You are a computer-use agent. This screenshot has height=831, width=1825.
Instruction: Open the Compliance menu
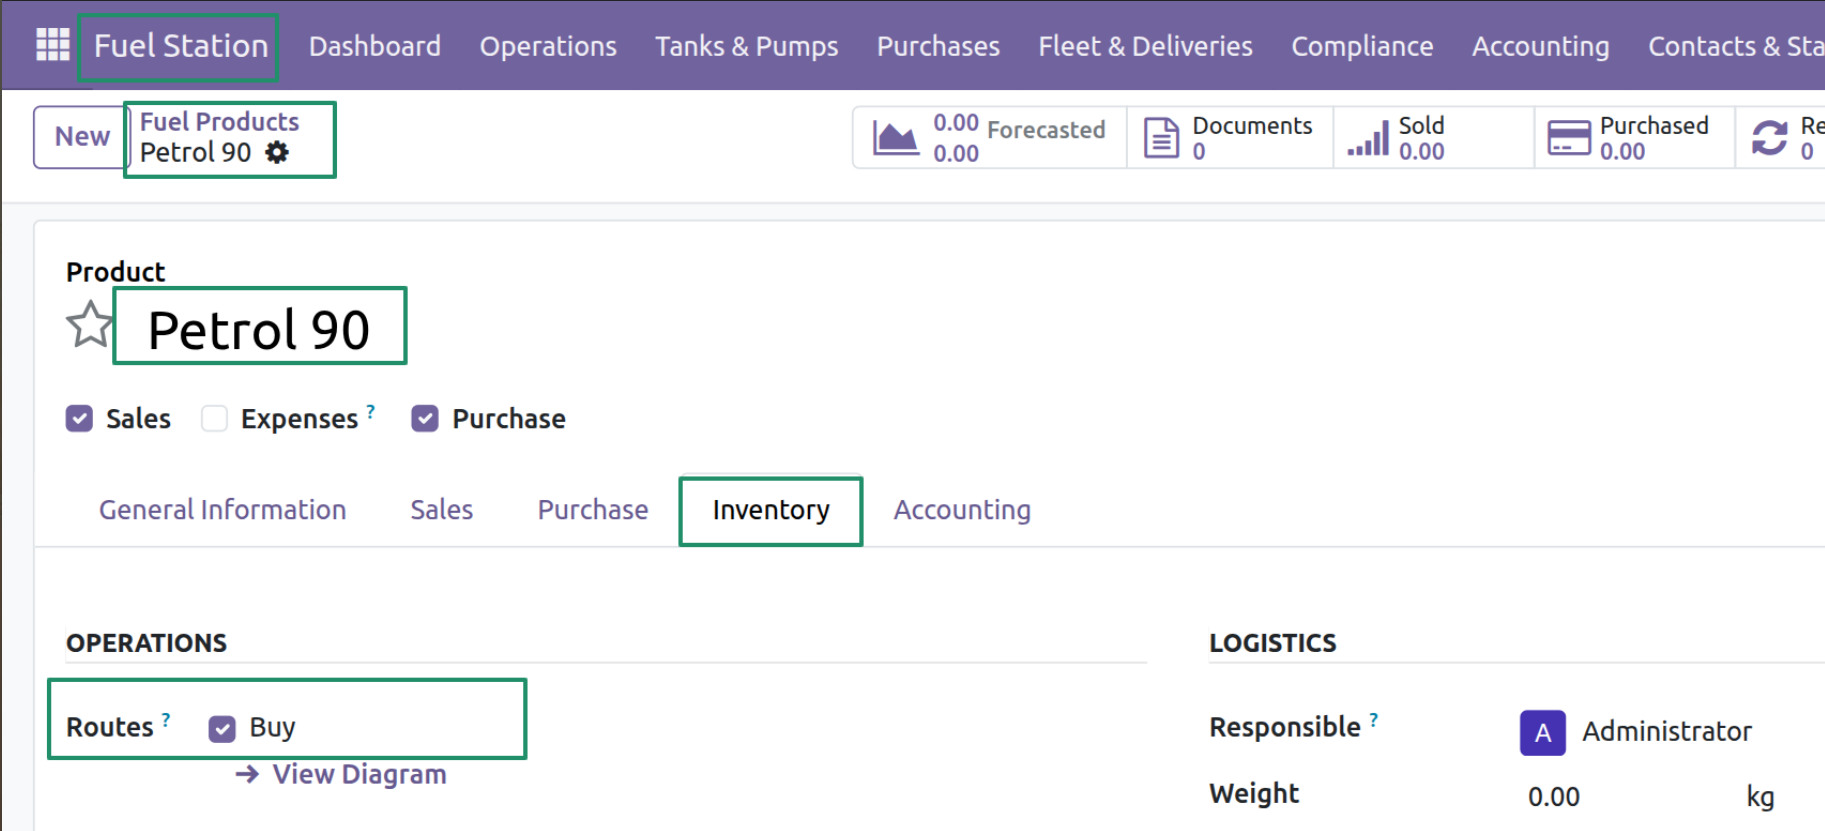pyautogui.click(x=1362, y=46)
